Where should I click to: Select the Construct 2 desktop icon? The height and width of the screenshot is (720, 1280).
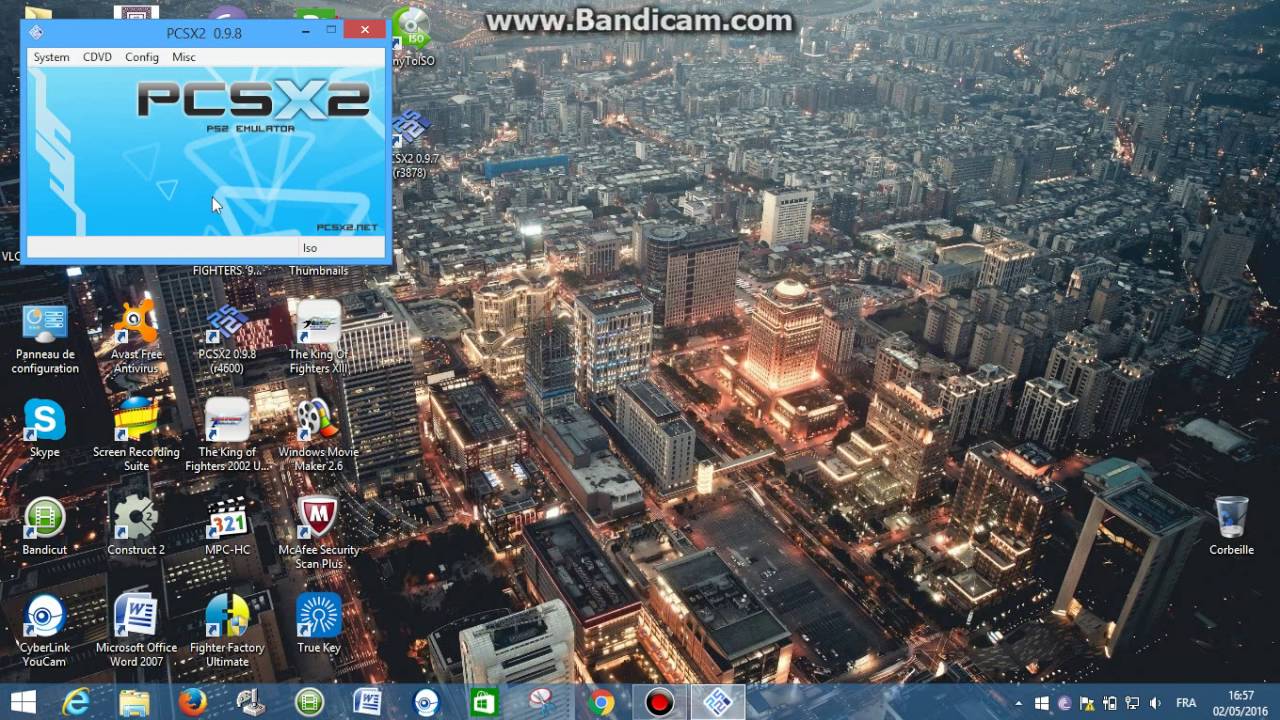136,527
